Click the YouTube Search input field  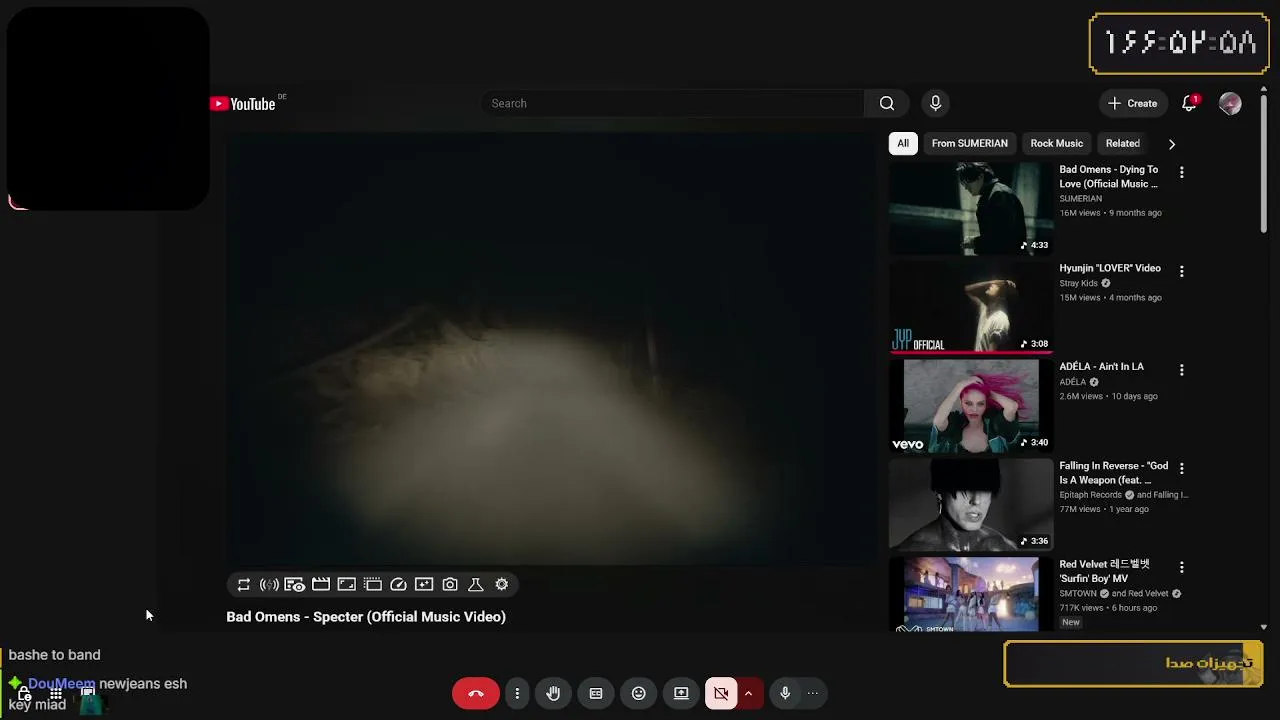pos(673,103)
